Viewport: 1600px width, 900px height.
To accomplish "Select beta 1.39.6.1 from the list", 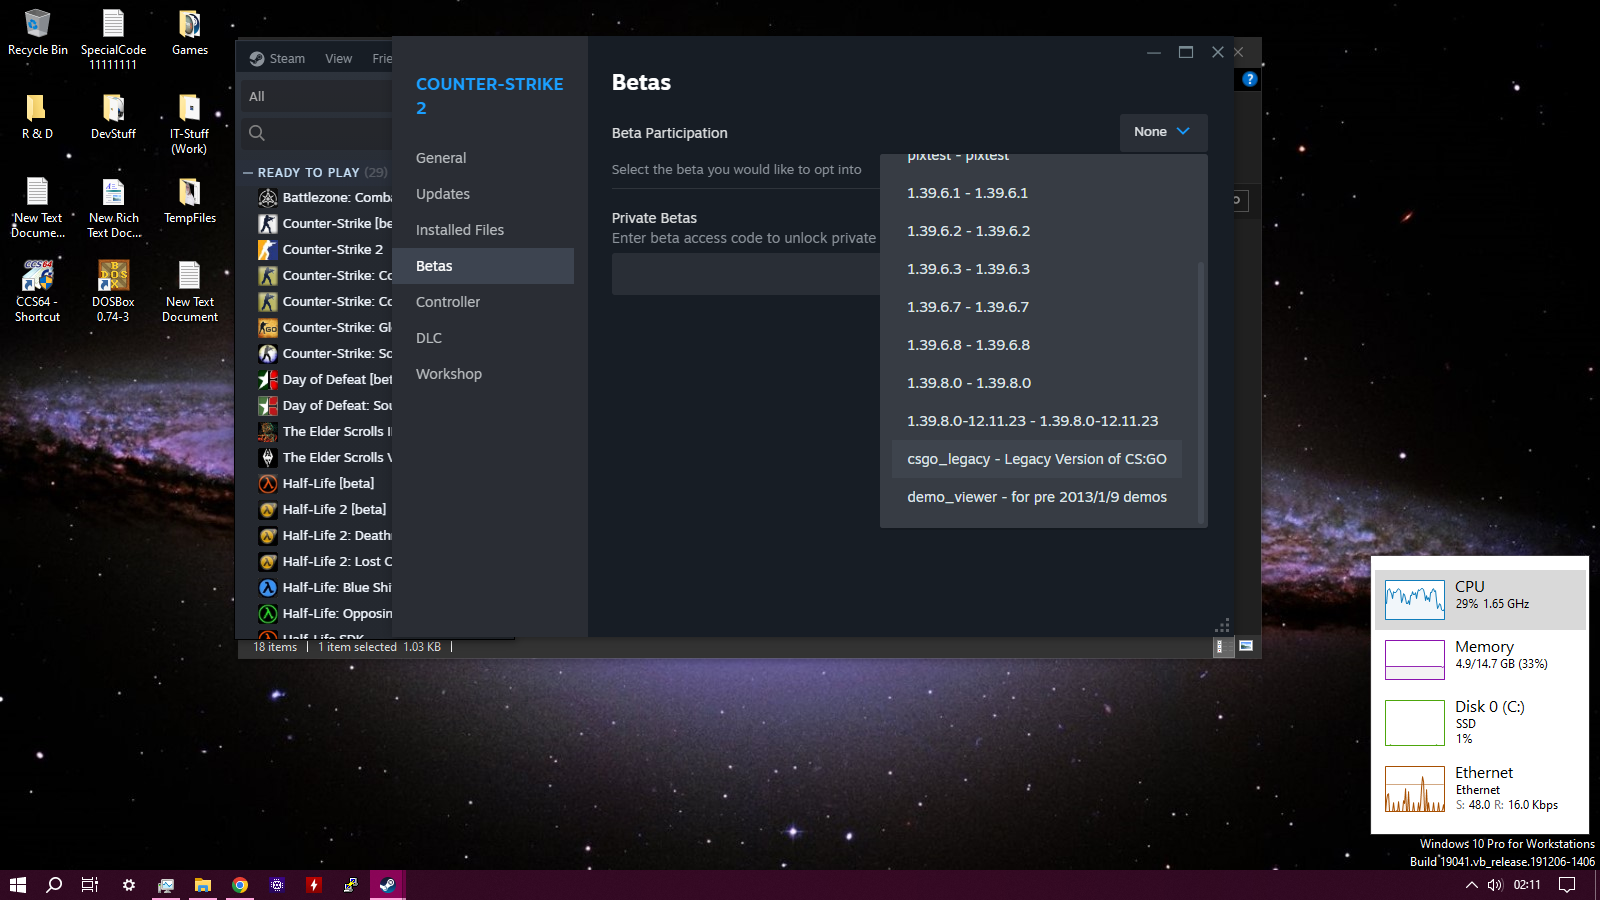I will (x=1037, y=193).
